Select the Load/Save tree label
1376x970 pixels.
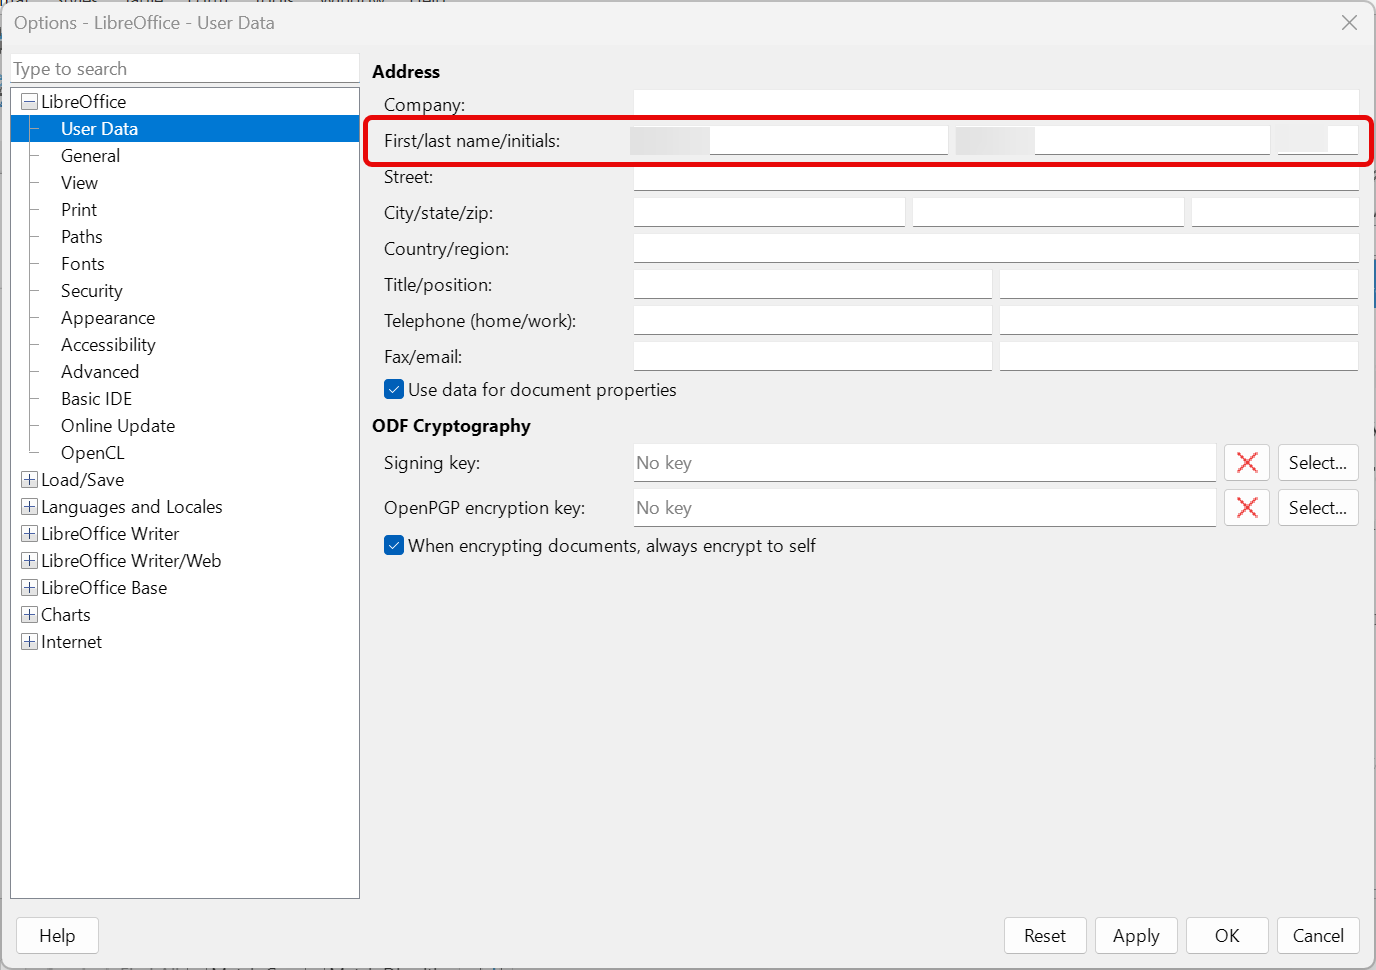point(83,480)
